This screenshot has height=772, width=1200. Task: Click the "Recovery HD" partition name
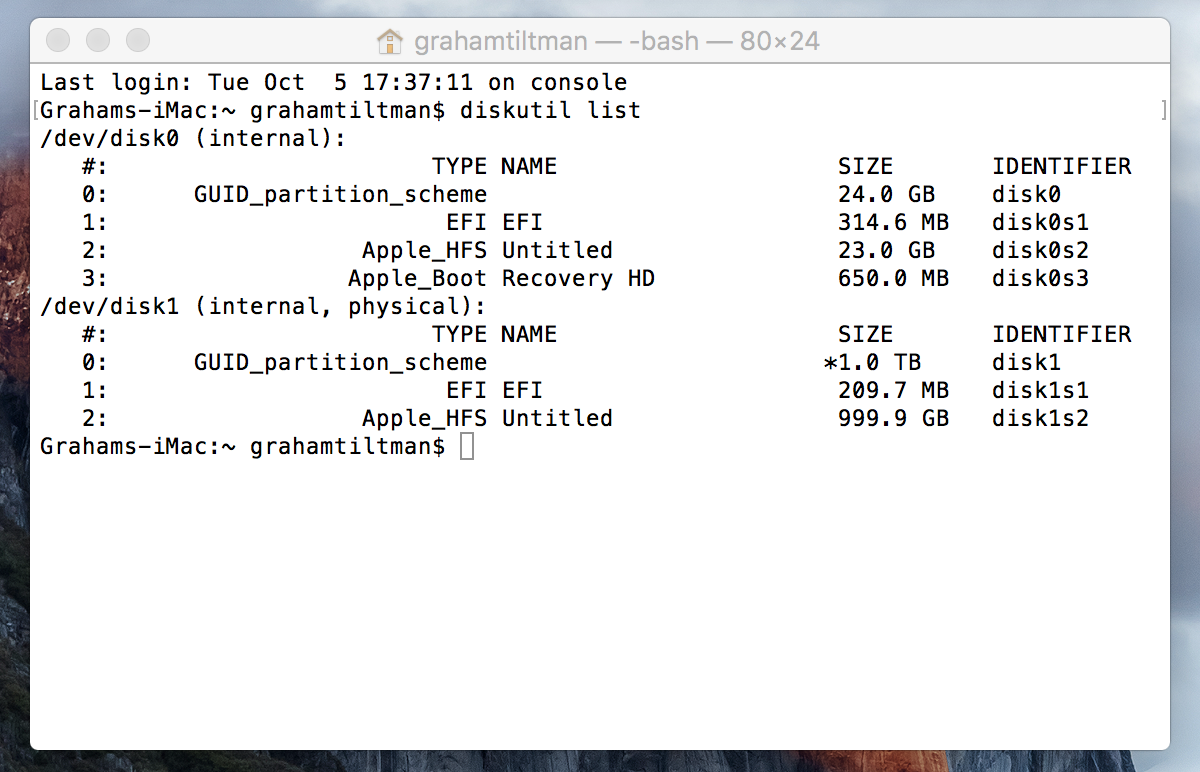[578, 278]
